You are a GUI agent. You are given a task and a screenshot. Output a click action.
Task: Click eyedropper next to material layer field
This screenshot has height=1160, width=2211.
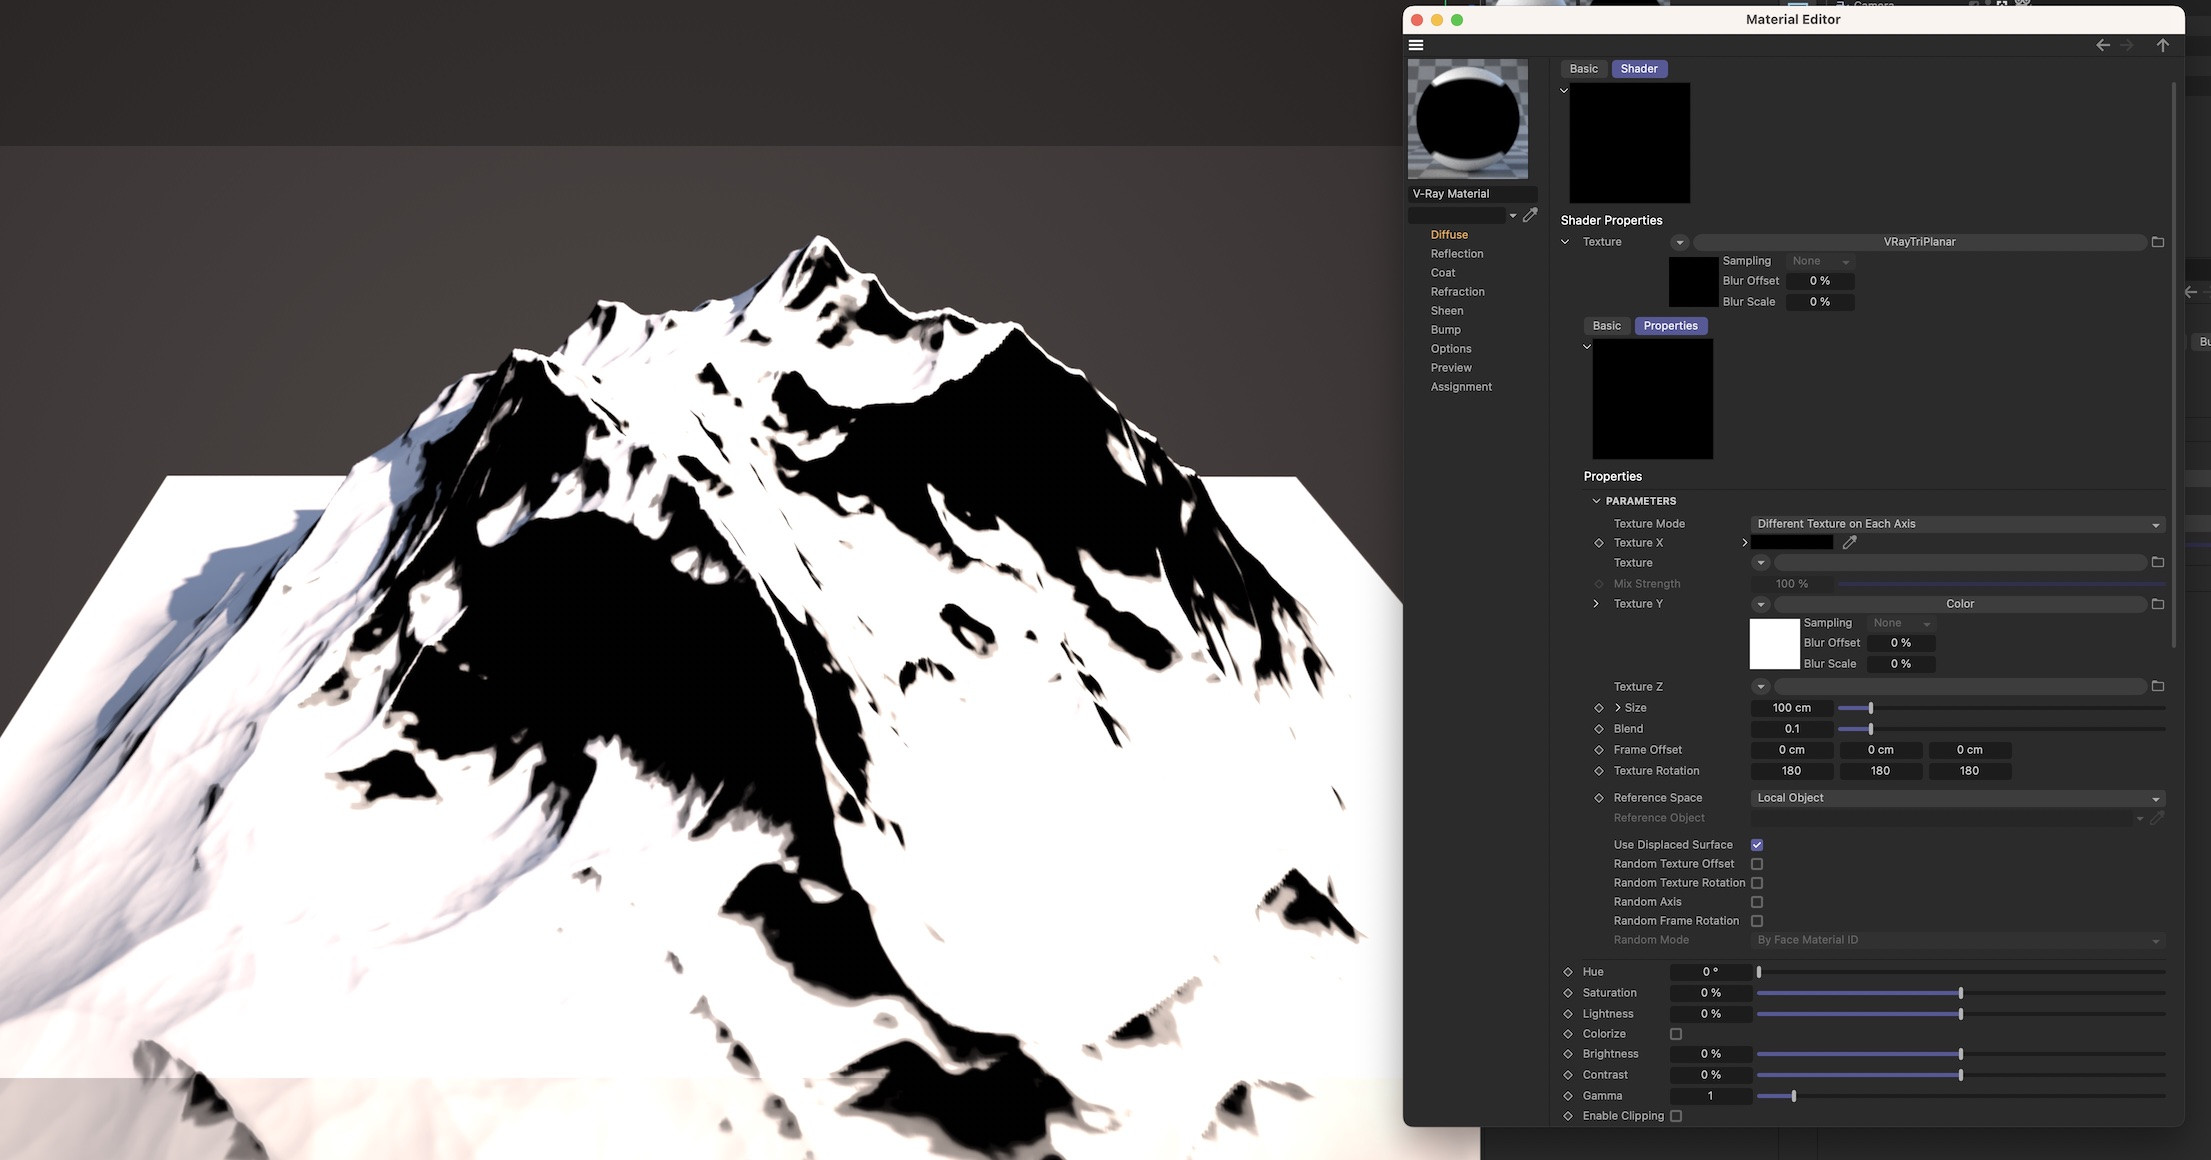pyautogui.click(x=1530, y=215)
